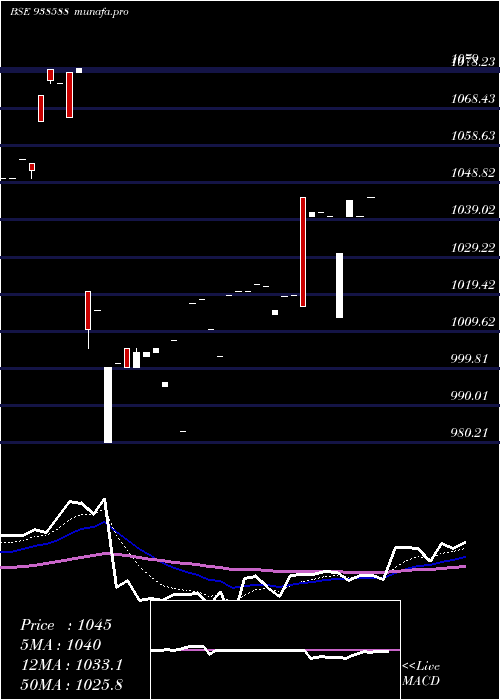Select the 1058.63 price level label
The image size is (500, 700).
473,135
